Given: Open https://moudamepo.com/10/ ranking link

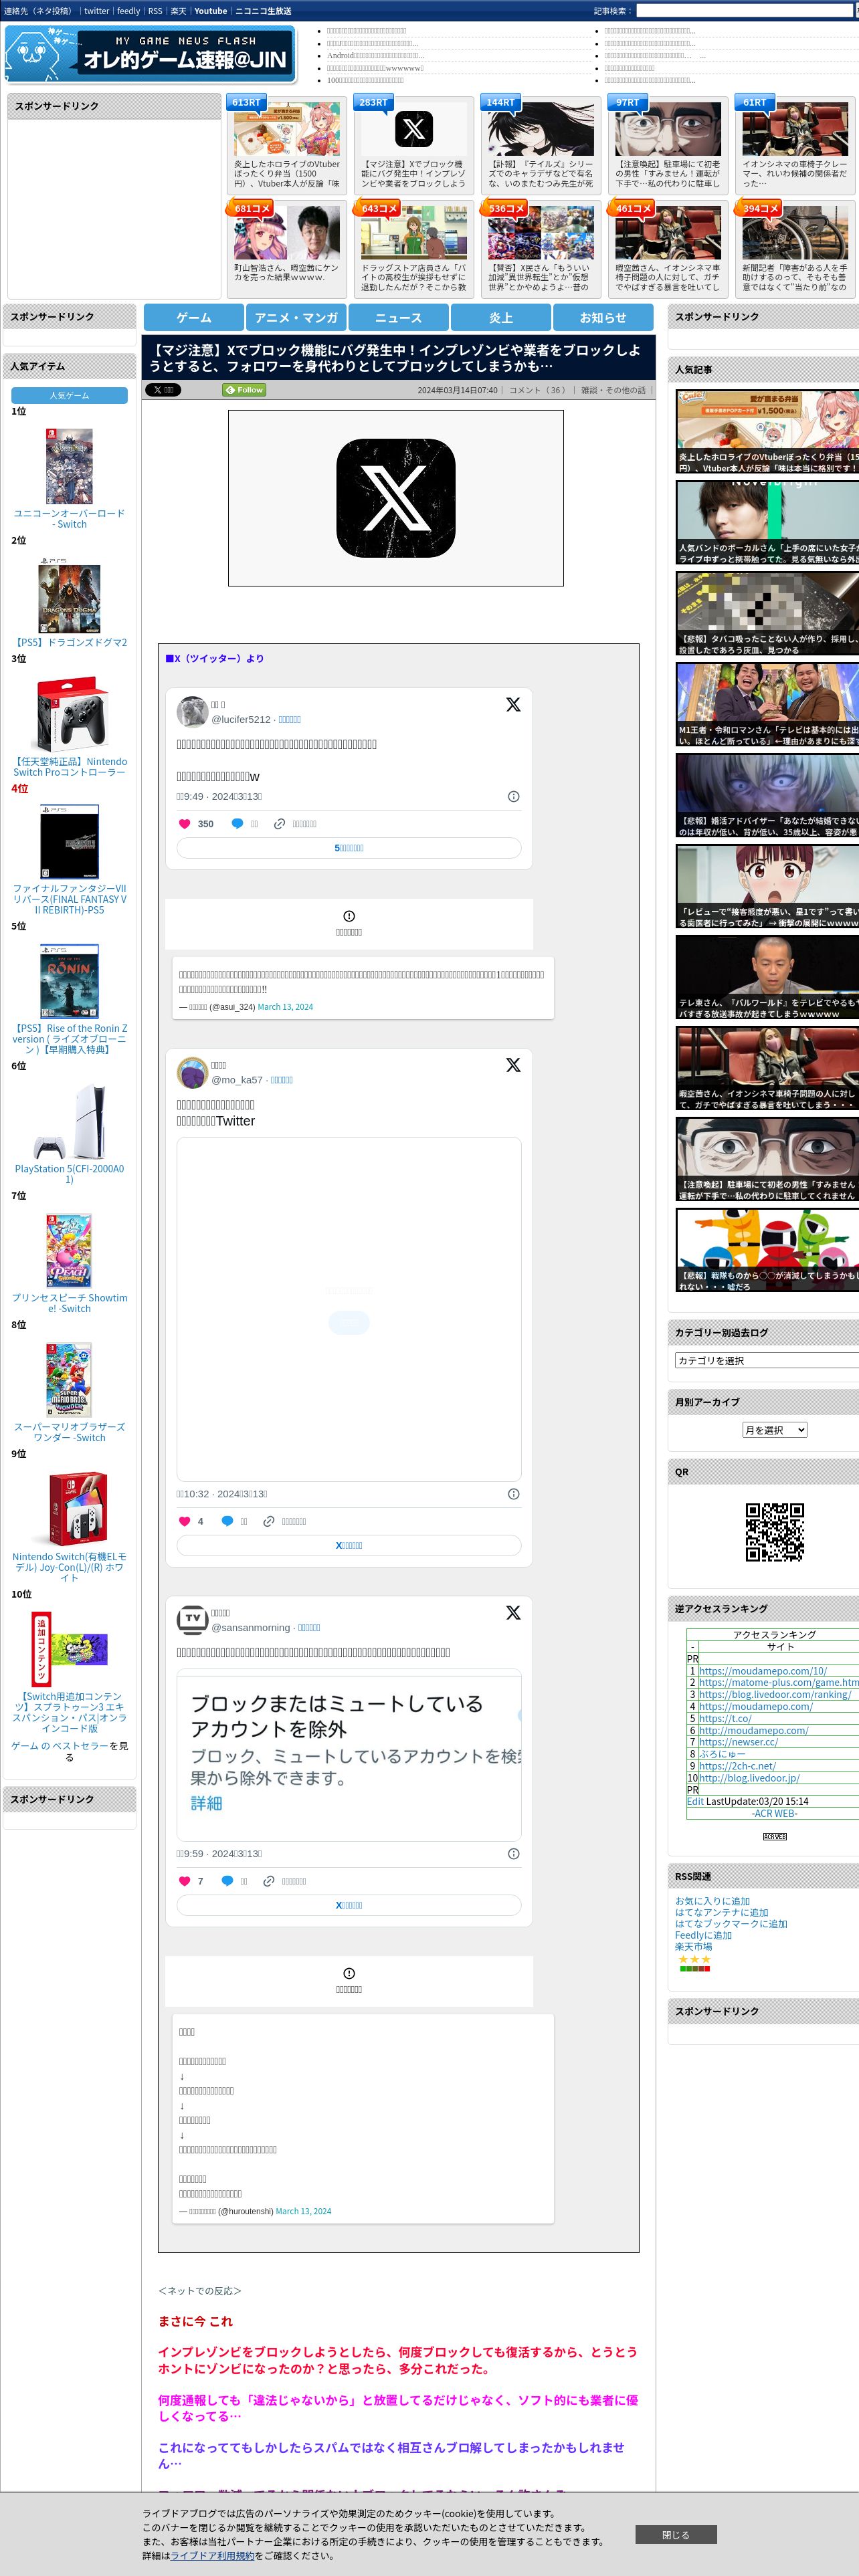Looking at the screenshot, I should click(763, 1671).
